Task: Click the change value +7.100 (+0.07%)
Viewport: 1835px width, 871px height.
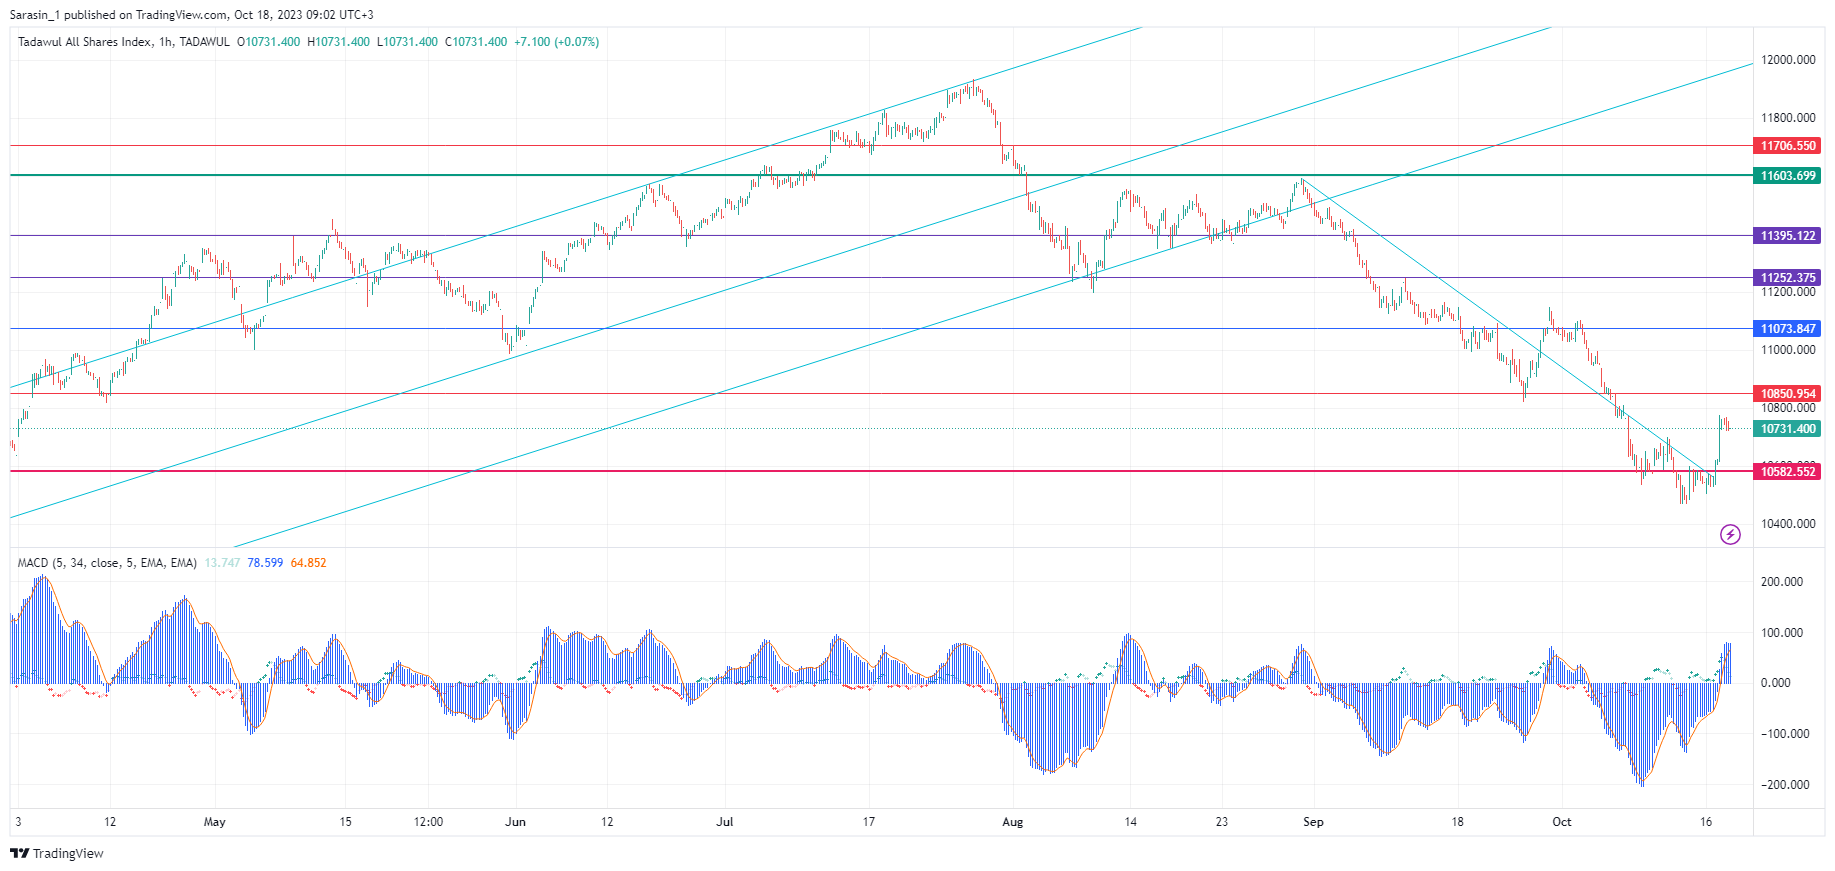Action: coord(557,42)
